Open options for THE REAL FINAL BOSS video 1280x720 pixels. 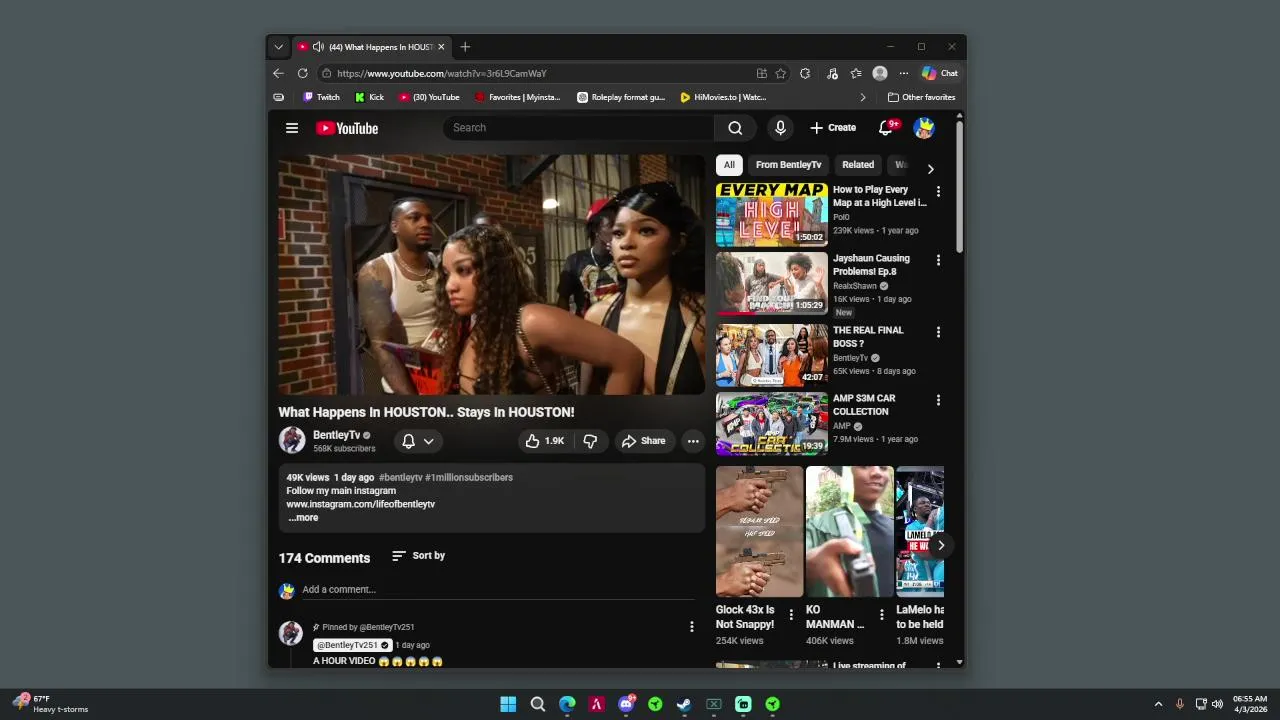click(938, 332)
